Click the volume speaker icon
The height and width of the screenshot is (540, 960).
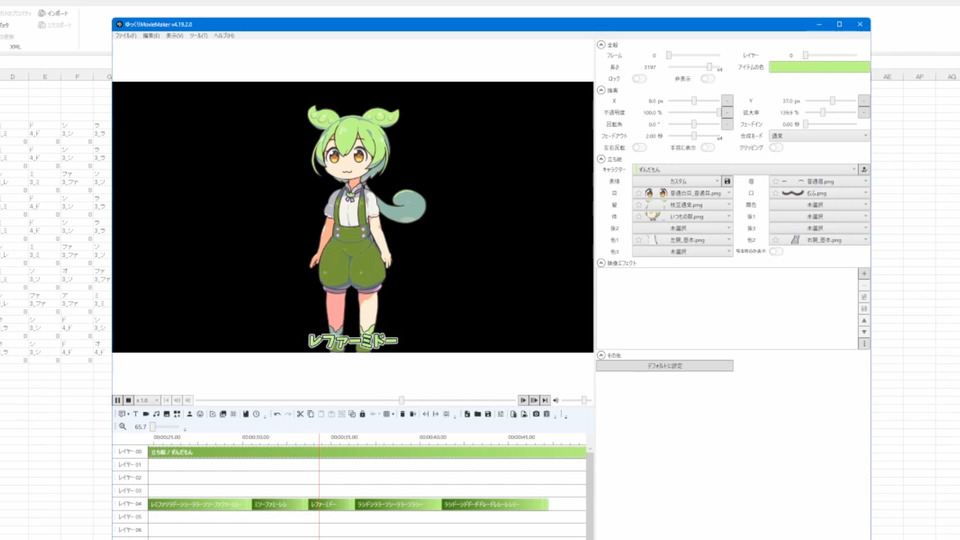pos(556,400)
